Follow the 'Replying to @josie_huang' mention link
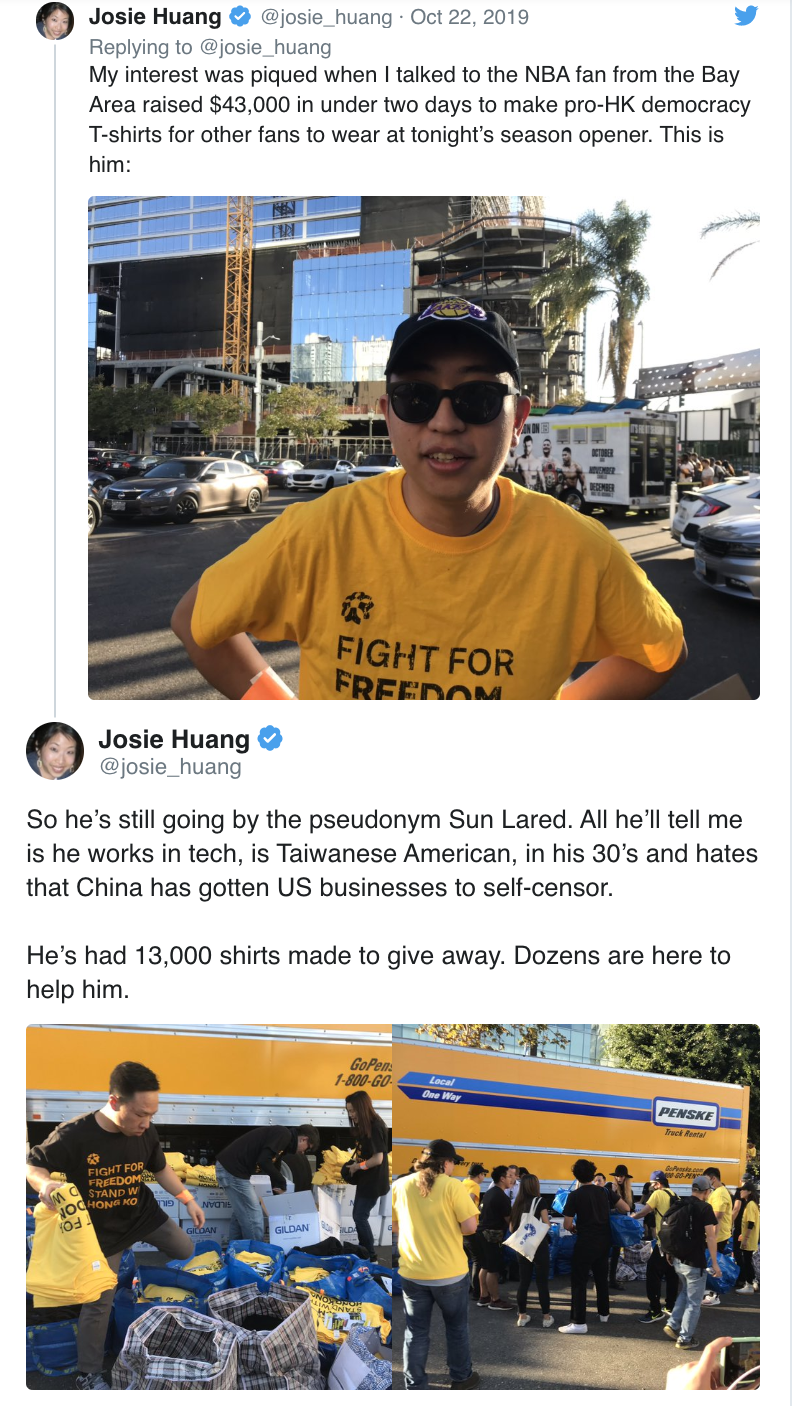 pyautogui.click(x=210, y=47)
